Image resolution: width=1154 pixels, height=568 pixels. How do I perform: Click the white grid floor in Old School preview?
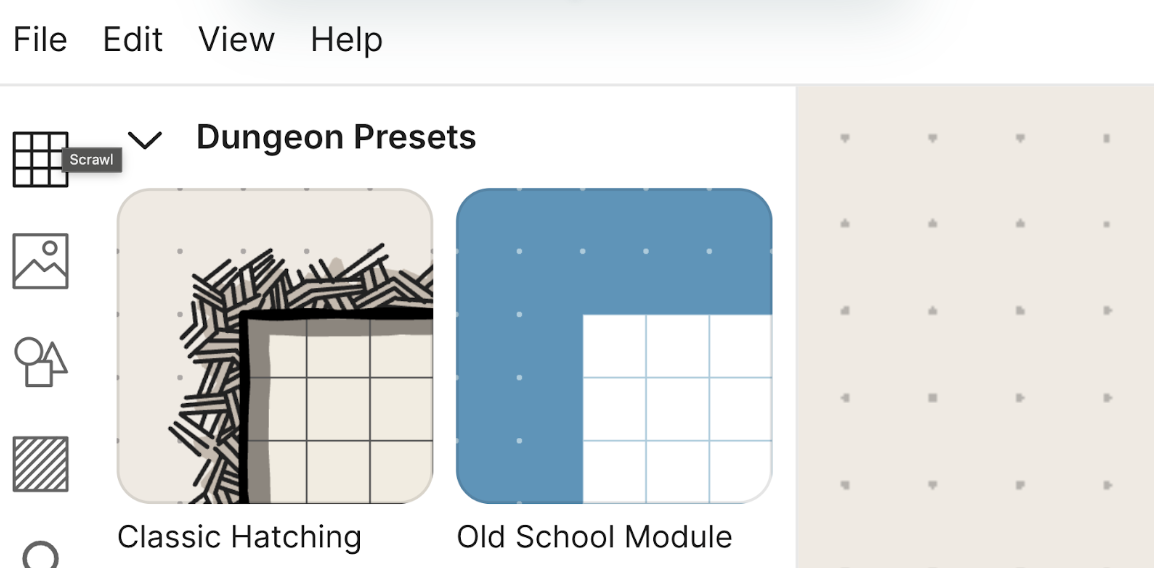pos(677,410)
